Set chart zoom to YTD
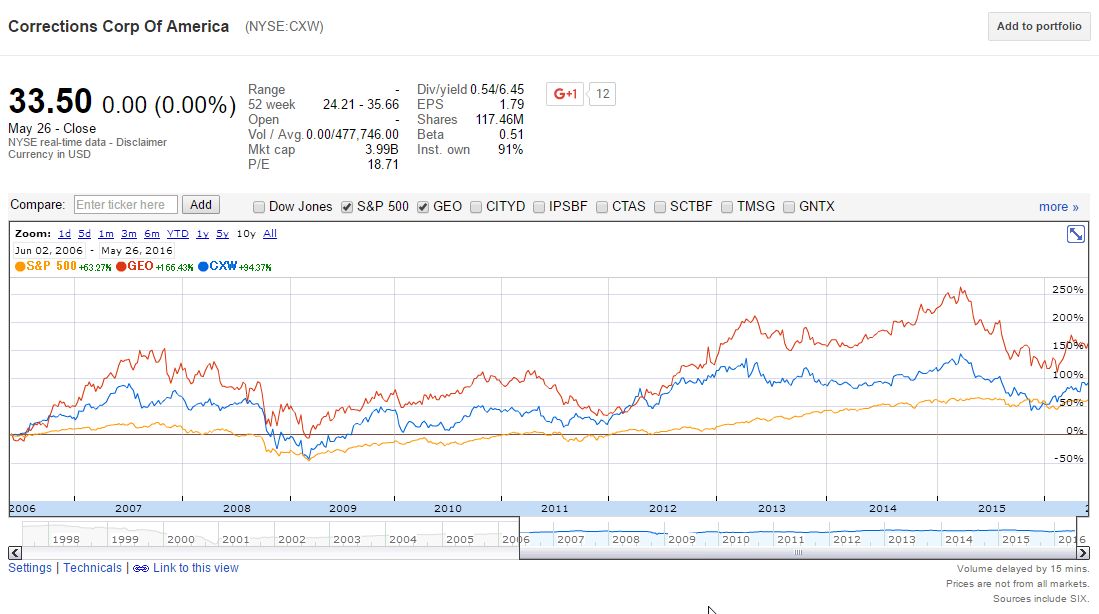The image size is (1099, 614). point(177,234)
